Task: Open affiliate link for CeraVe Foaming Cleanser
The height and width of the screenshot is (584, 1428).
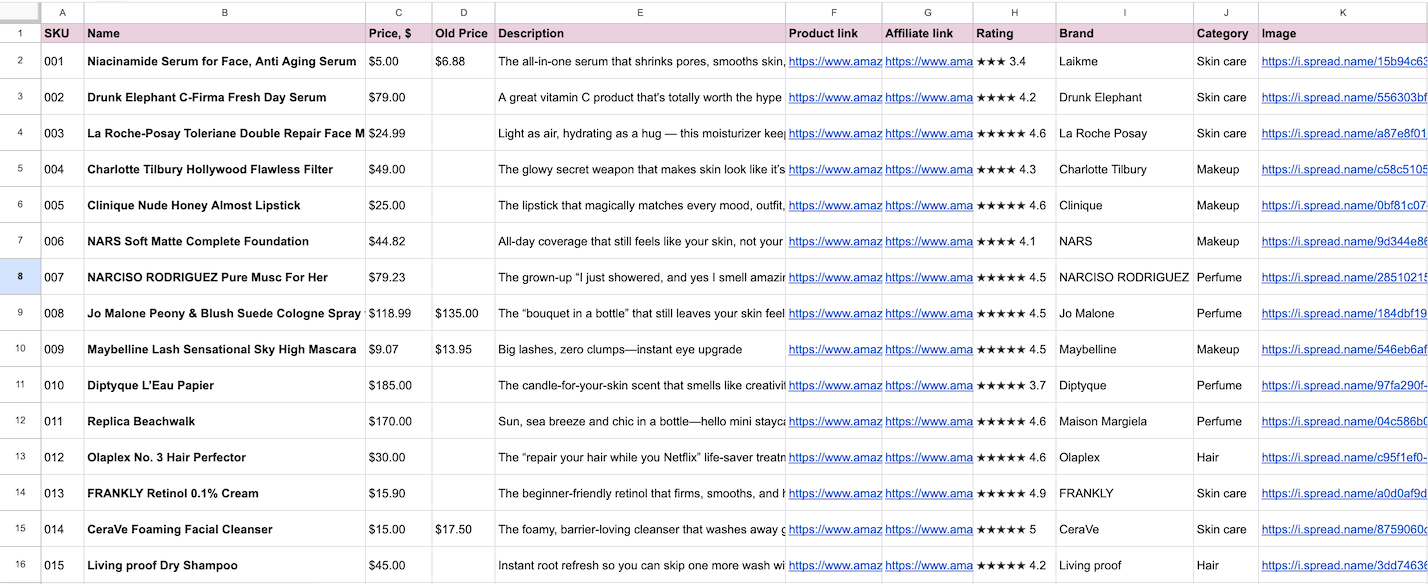Action: point(929,529)
